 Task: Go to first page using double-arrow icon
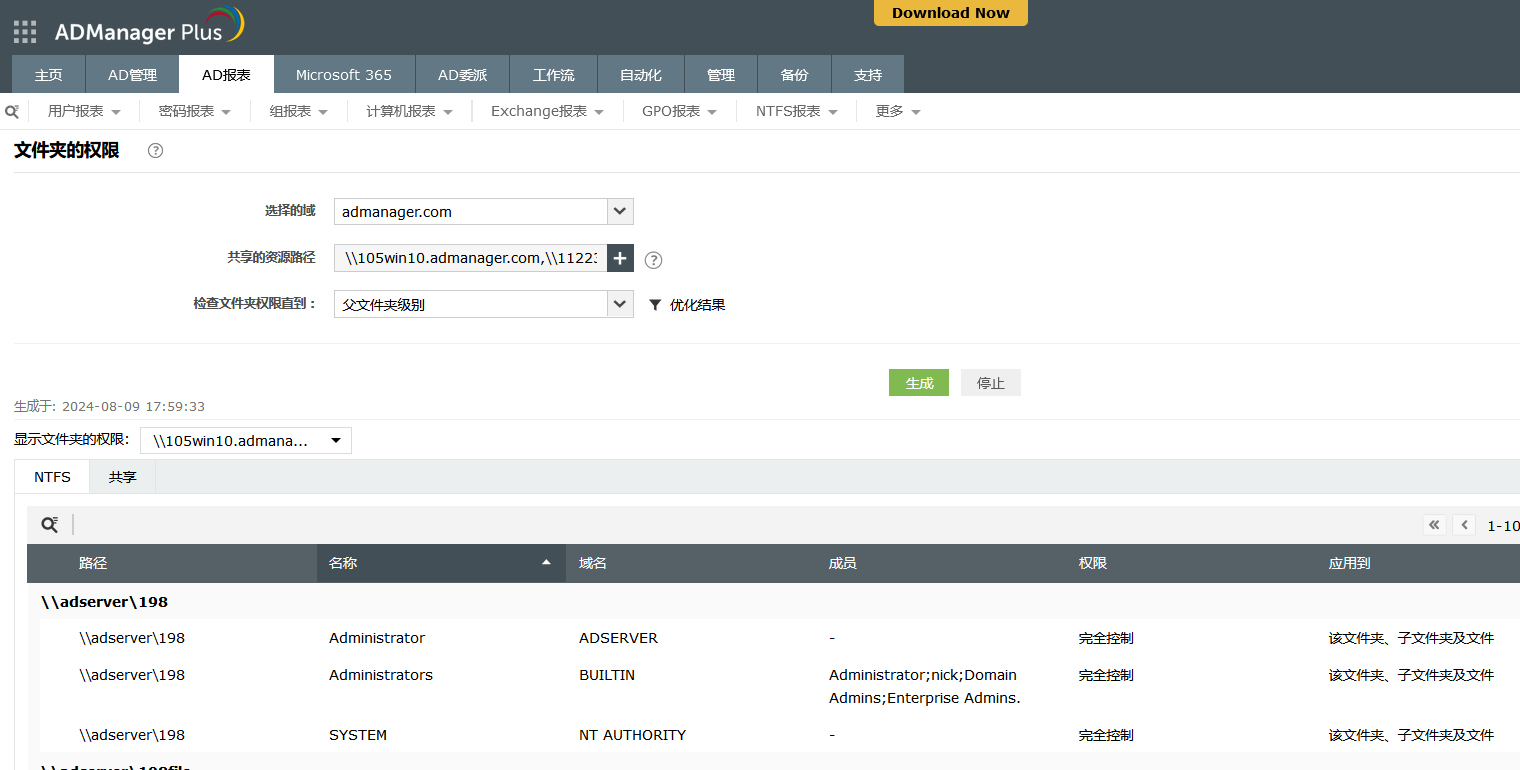tap(1435, 525)
